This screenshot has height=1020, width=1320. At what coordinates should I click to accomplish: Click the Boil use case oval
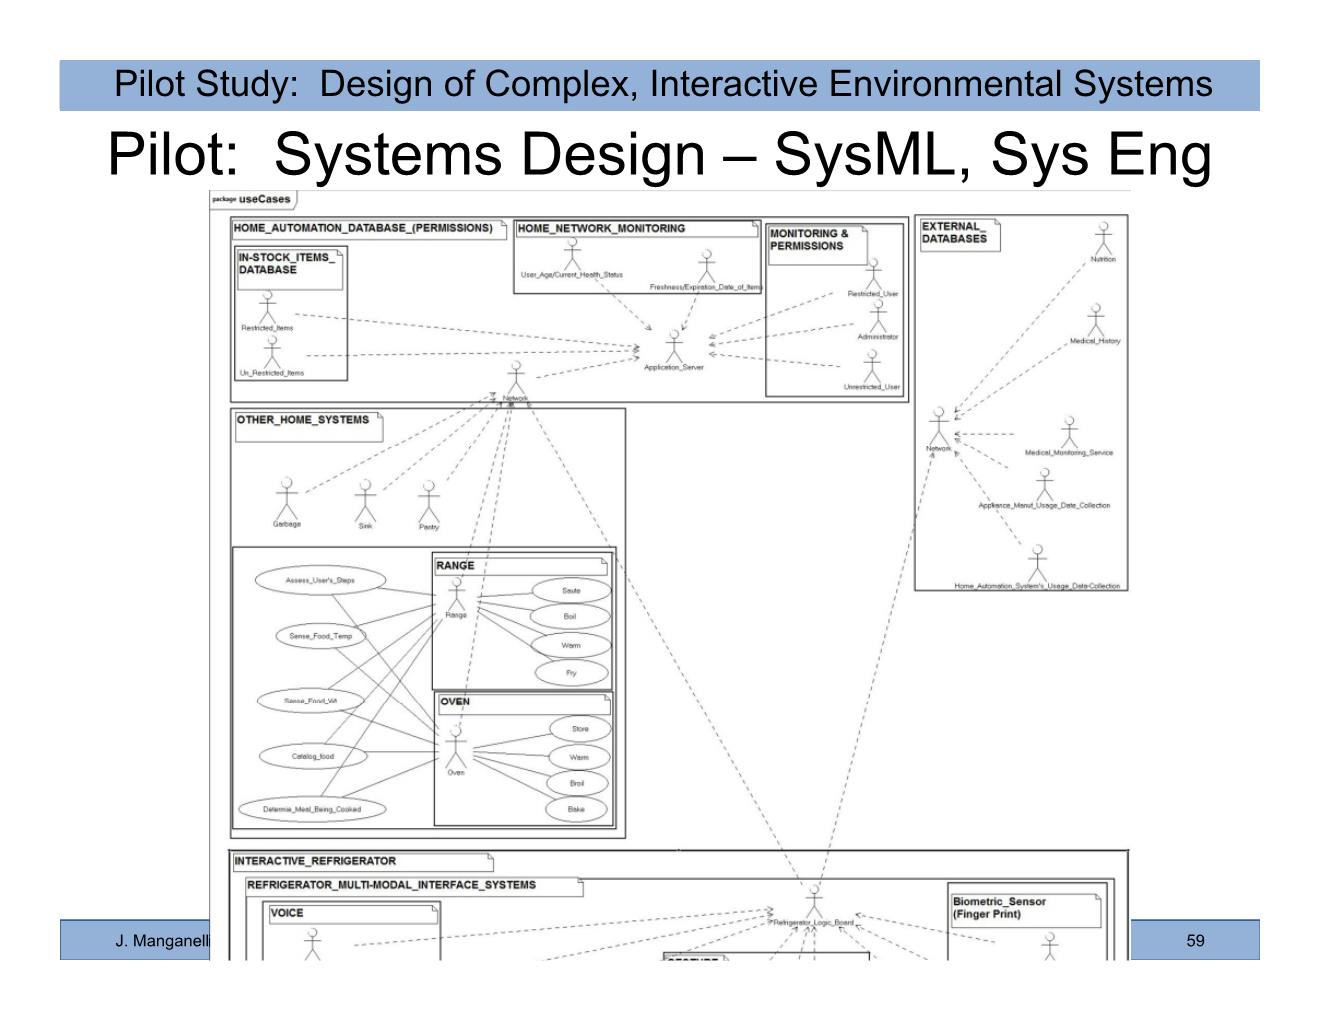[570, 617]
